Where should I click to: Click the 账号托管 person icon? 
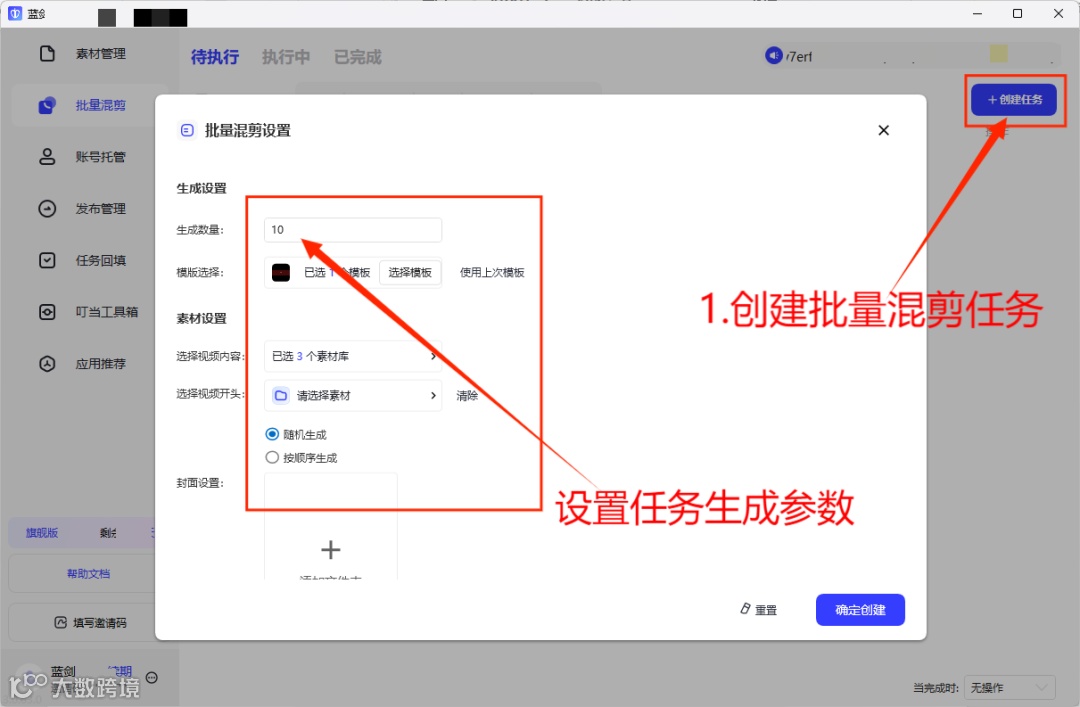tap(47, 157)
